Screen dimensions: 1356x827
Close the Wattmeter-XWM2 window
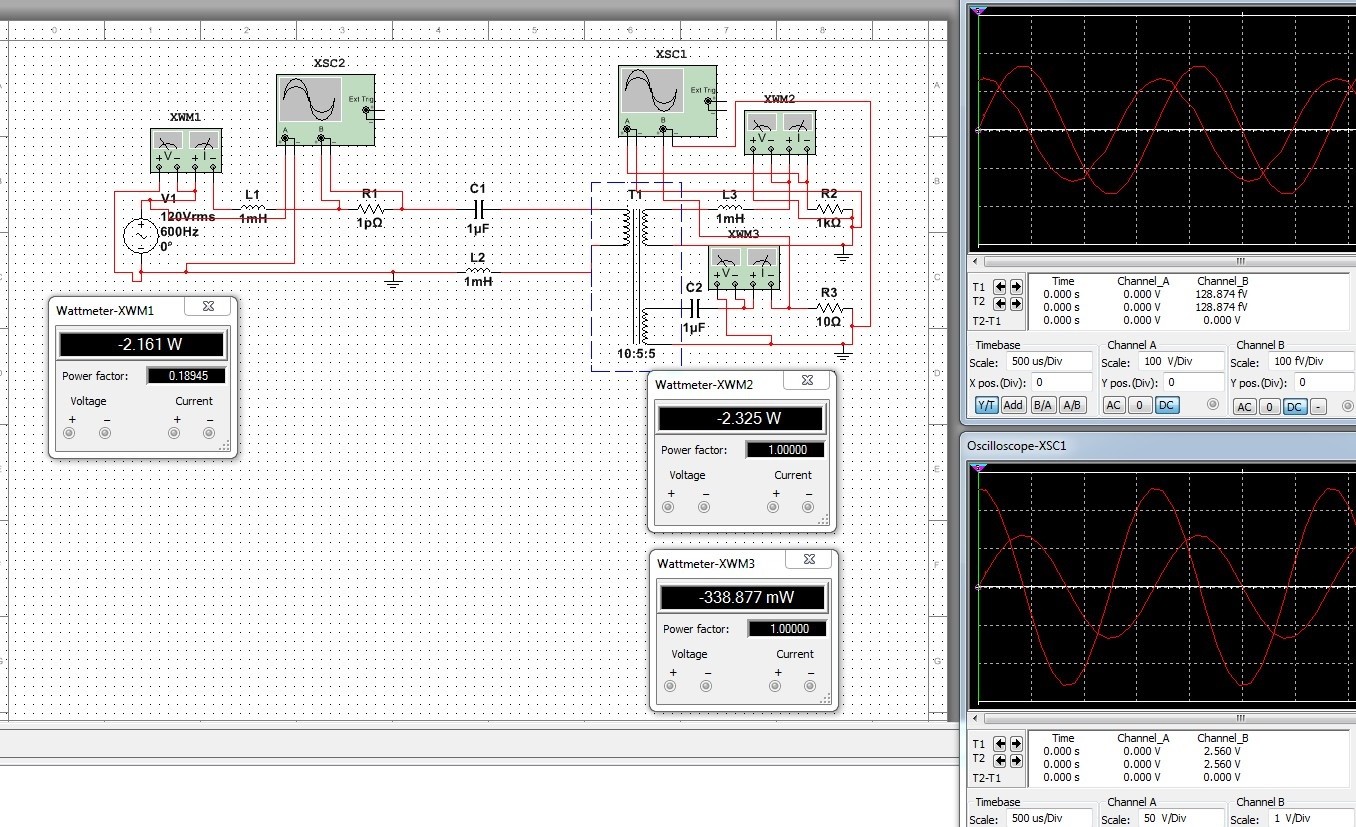tap(806, 381)
